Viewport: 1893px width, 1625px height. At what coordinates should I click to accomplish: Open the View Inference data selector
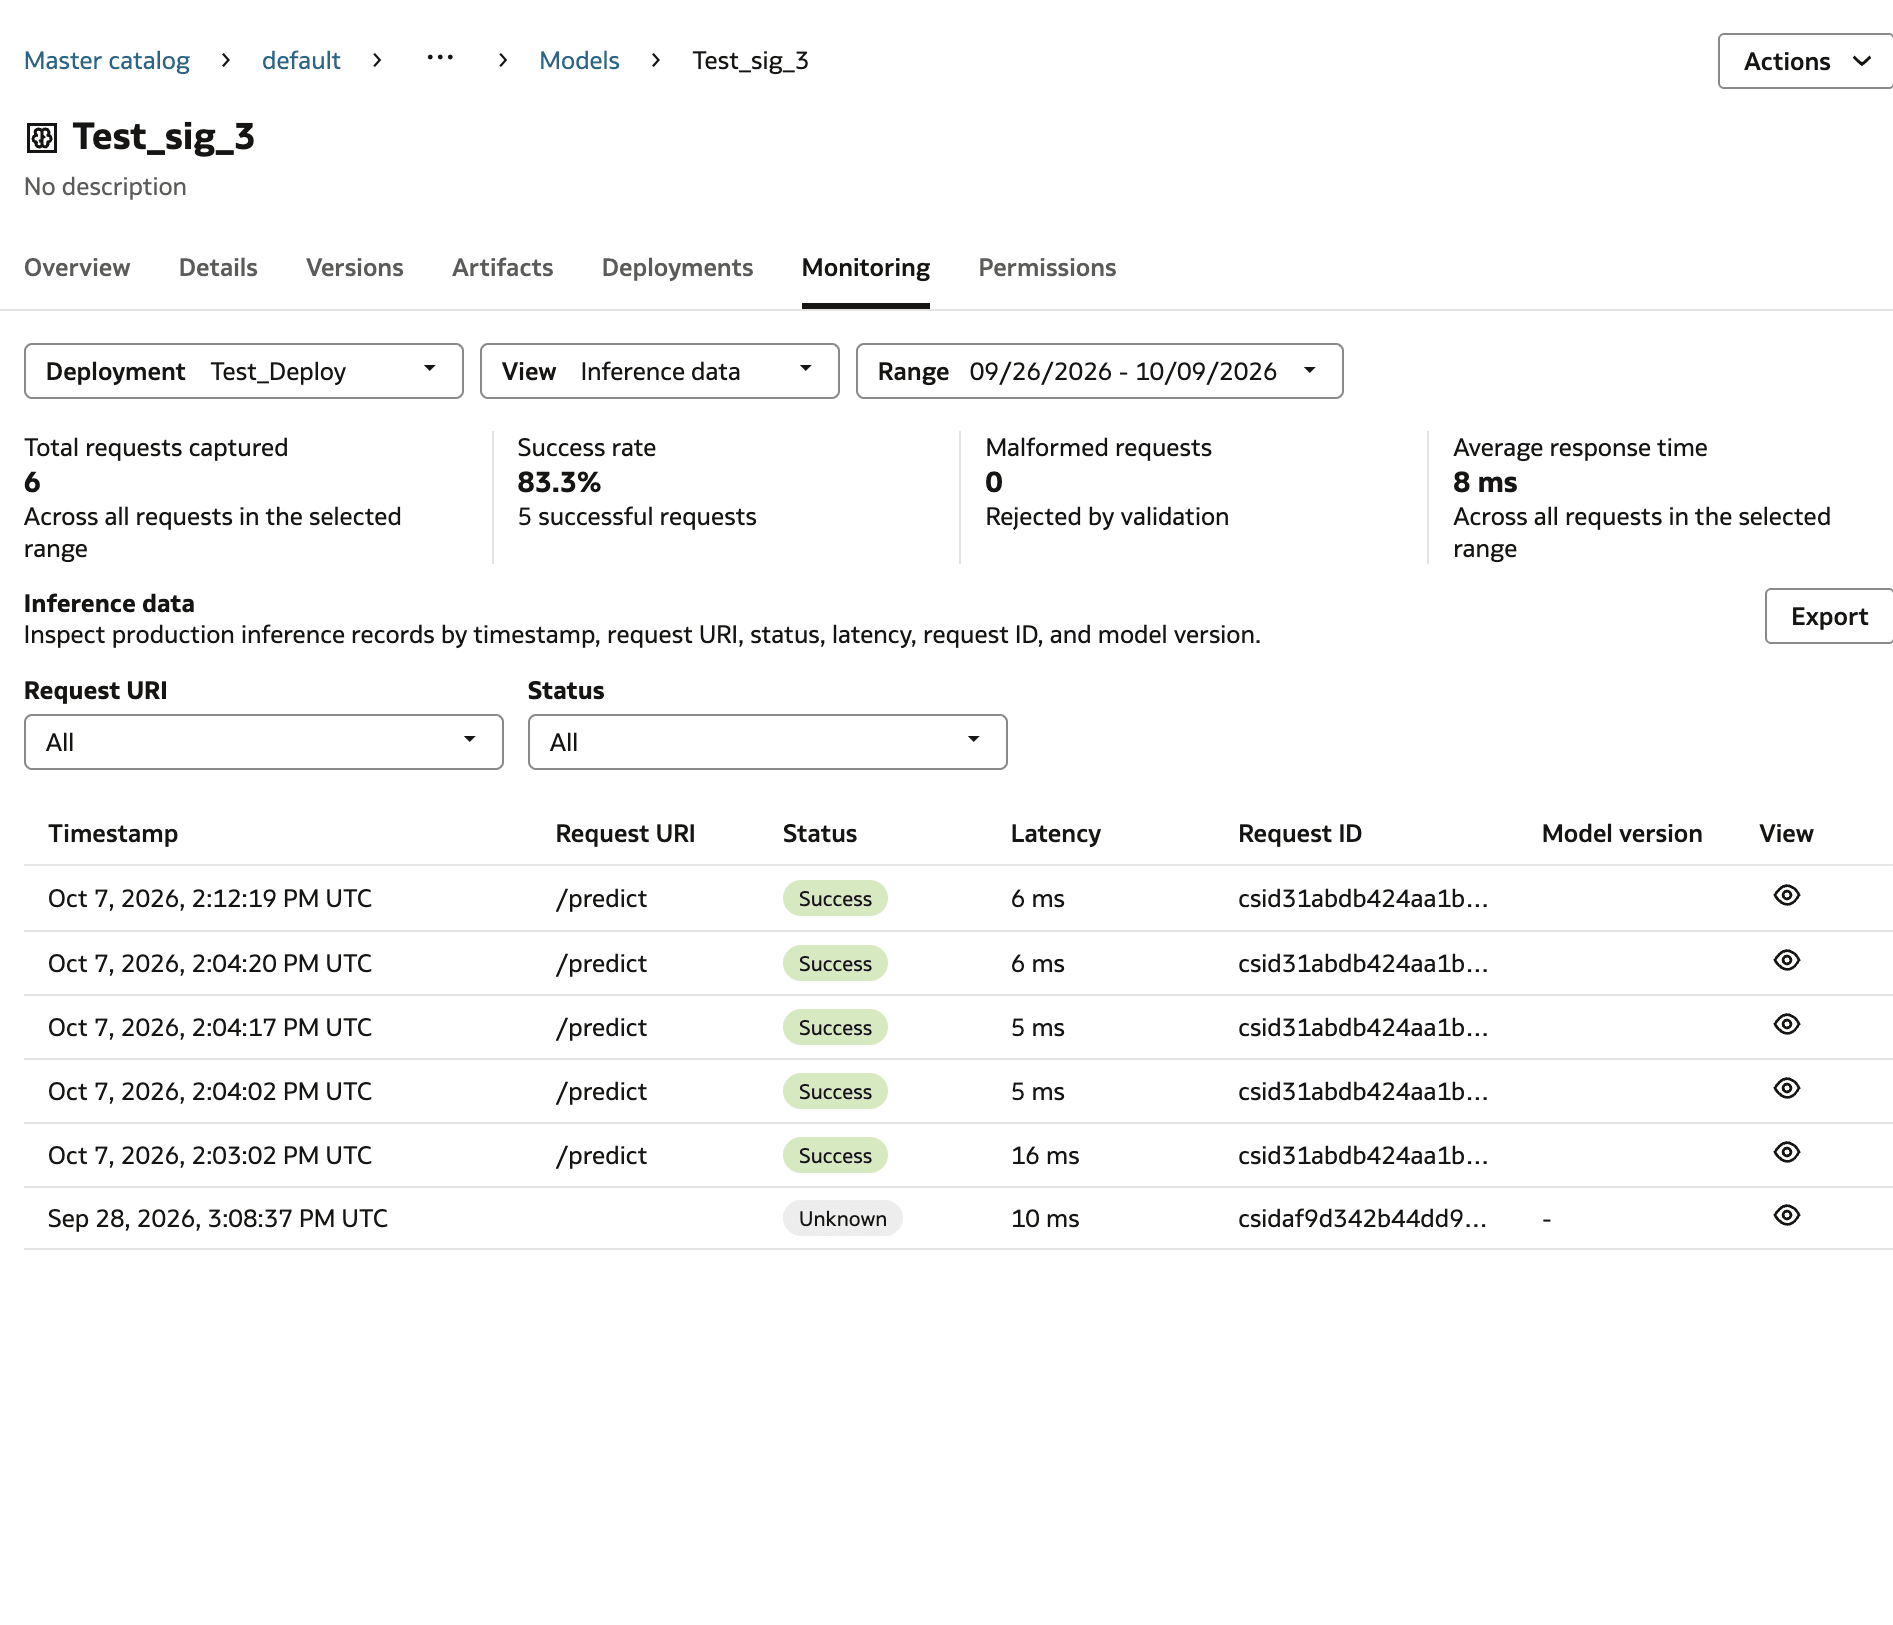(660, 371)
